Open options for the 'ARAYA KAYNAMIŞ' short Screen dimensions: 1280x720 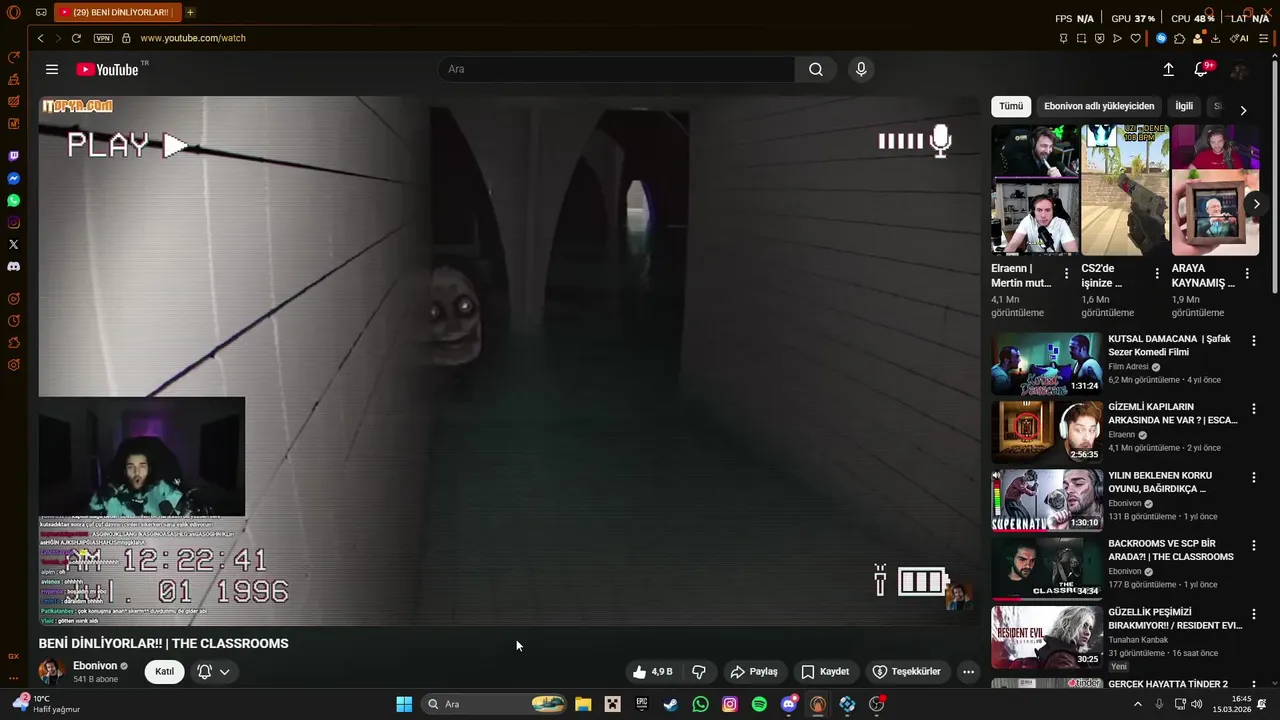point(1247,273)
